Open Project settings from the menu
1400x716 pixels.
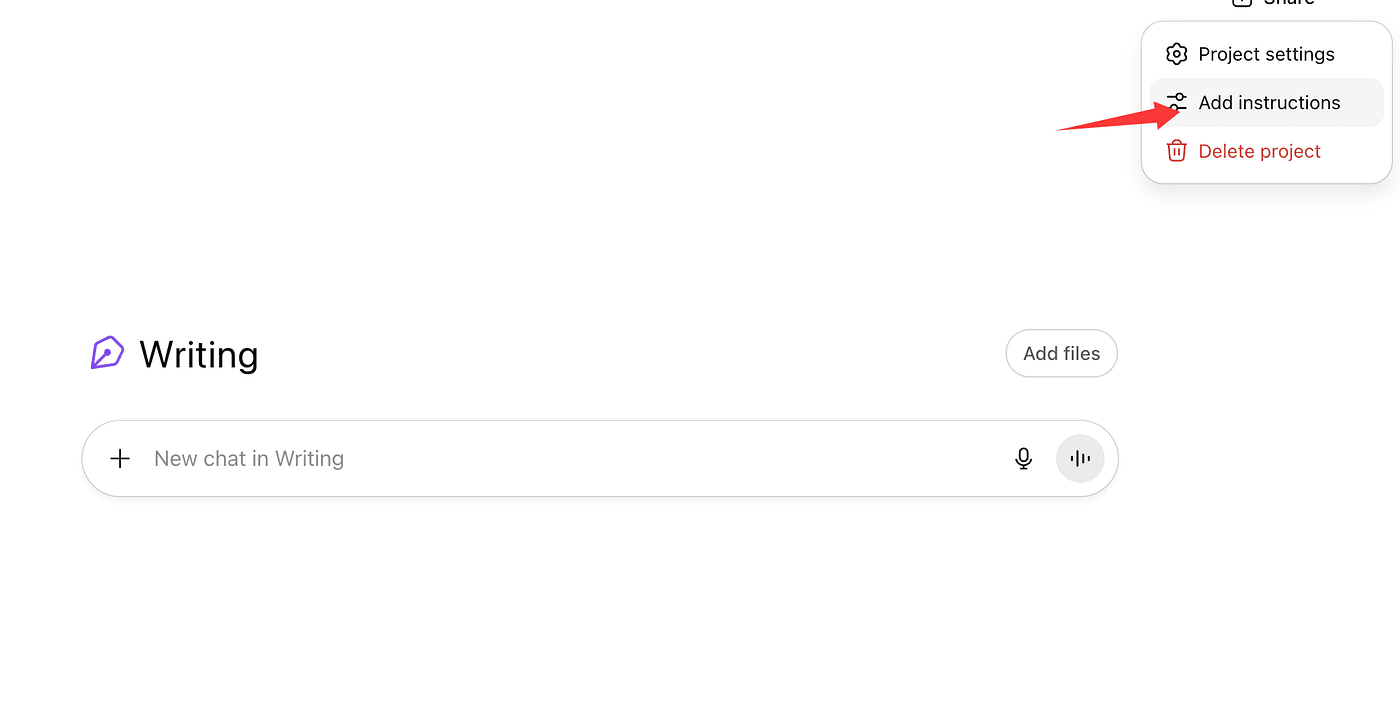coord(1266,54)
